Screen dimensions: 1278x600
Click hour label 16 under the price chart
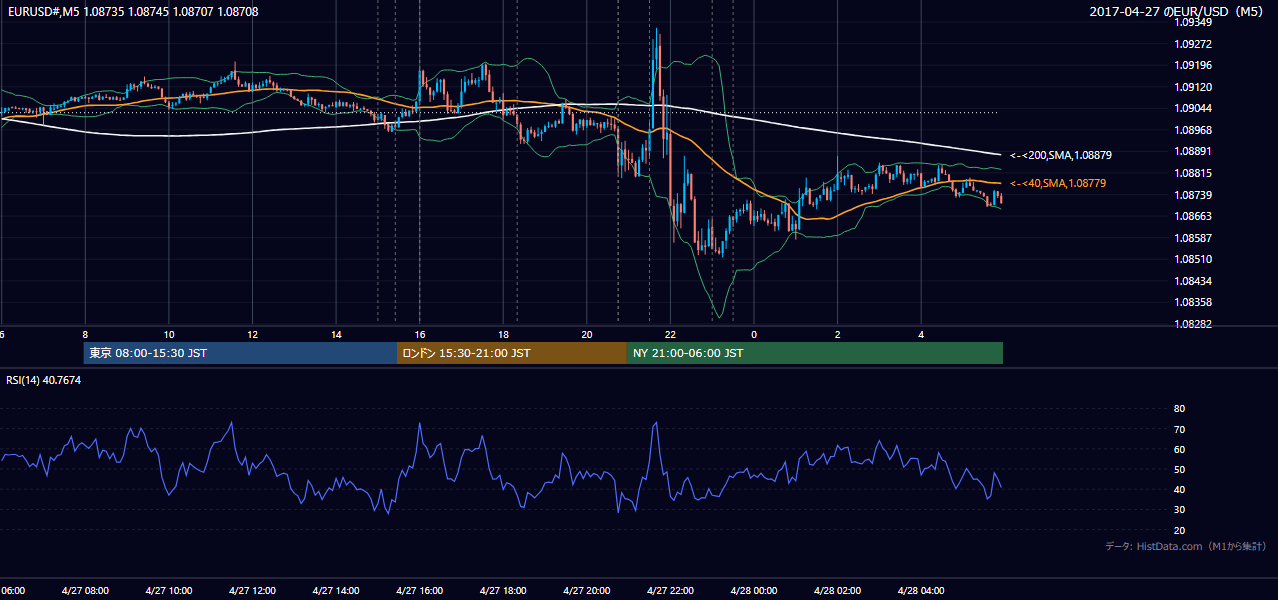click(x=419, y=335)
